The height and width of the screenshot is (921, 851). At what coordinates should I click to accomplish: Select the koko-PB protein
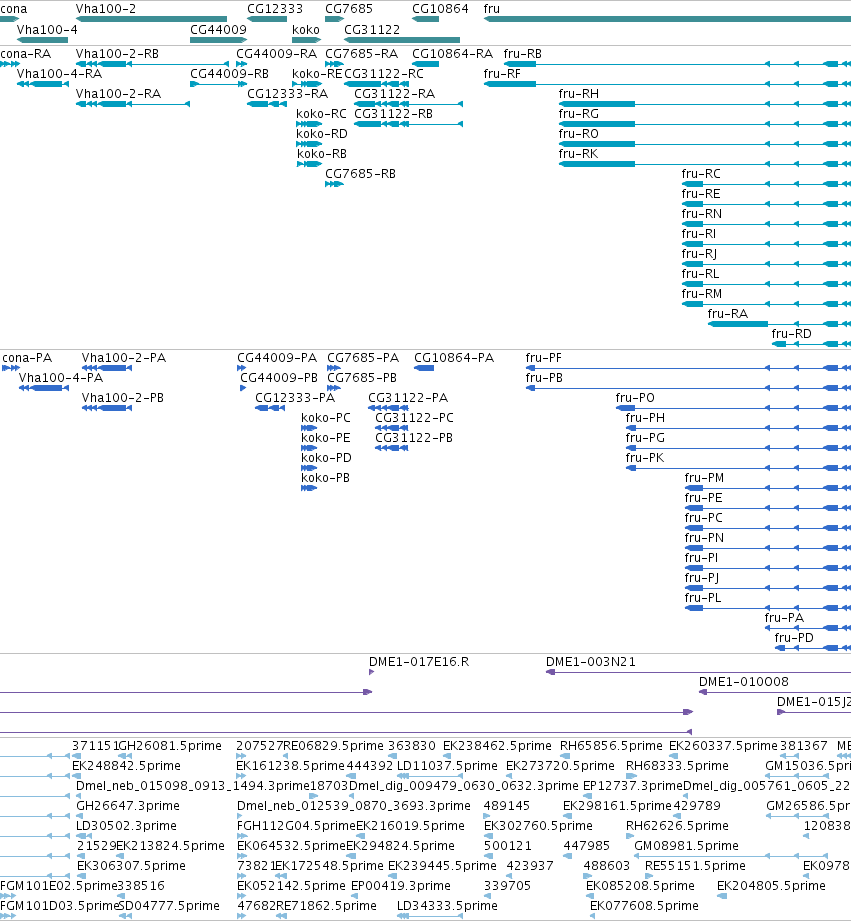click(309, 488)
